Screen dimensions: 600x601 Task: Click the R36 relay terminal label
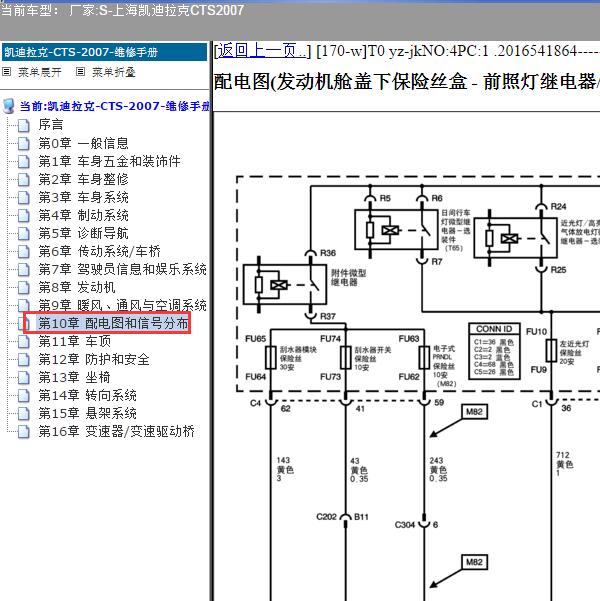328,253
